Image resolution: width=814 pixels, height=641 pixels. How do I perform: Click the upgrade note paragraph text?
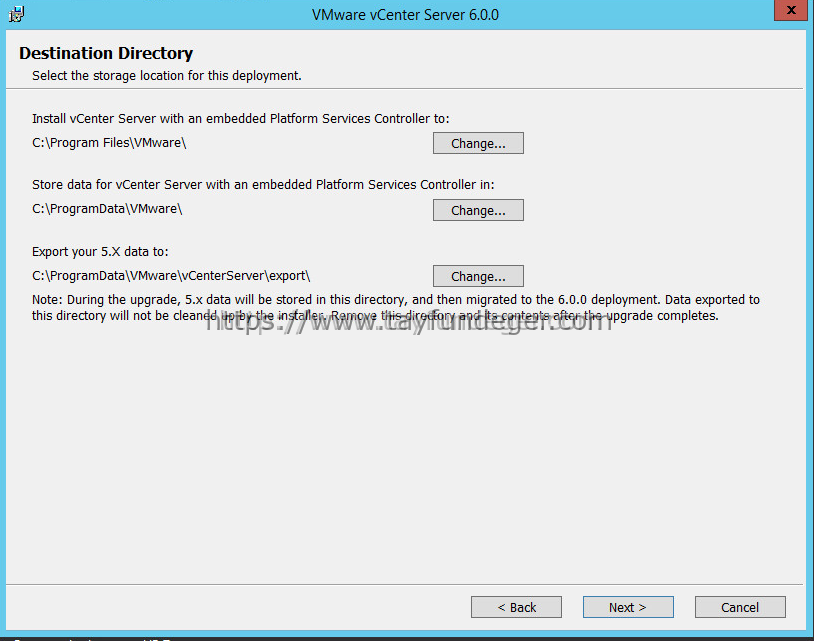point(396,308)
